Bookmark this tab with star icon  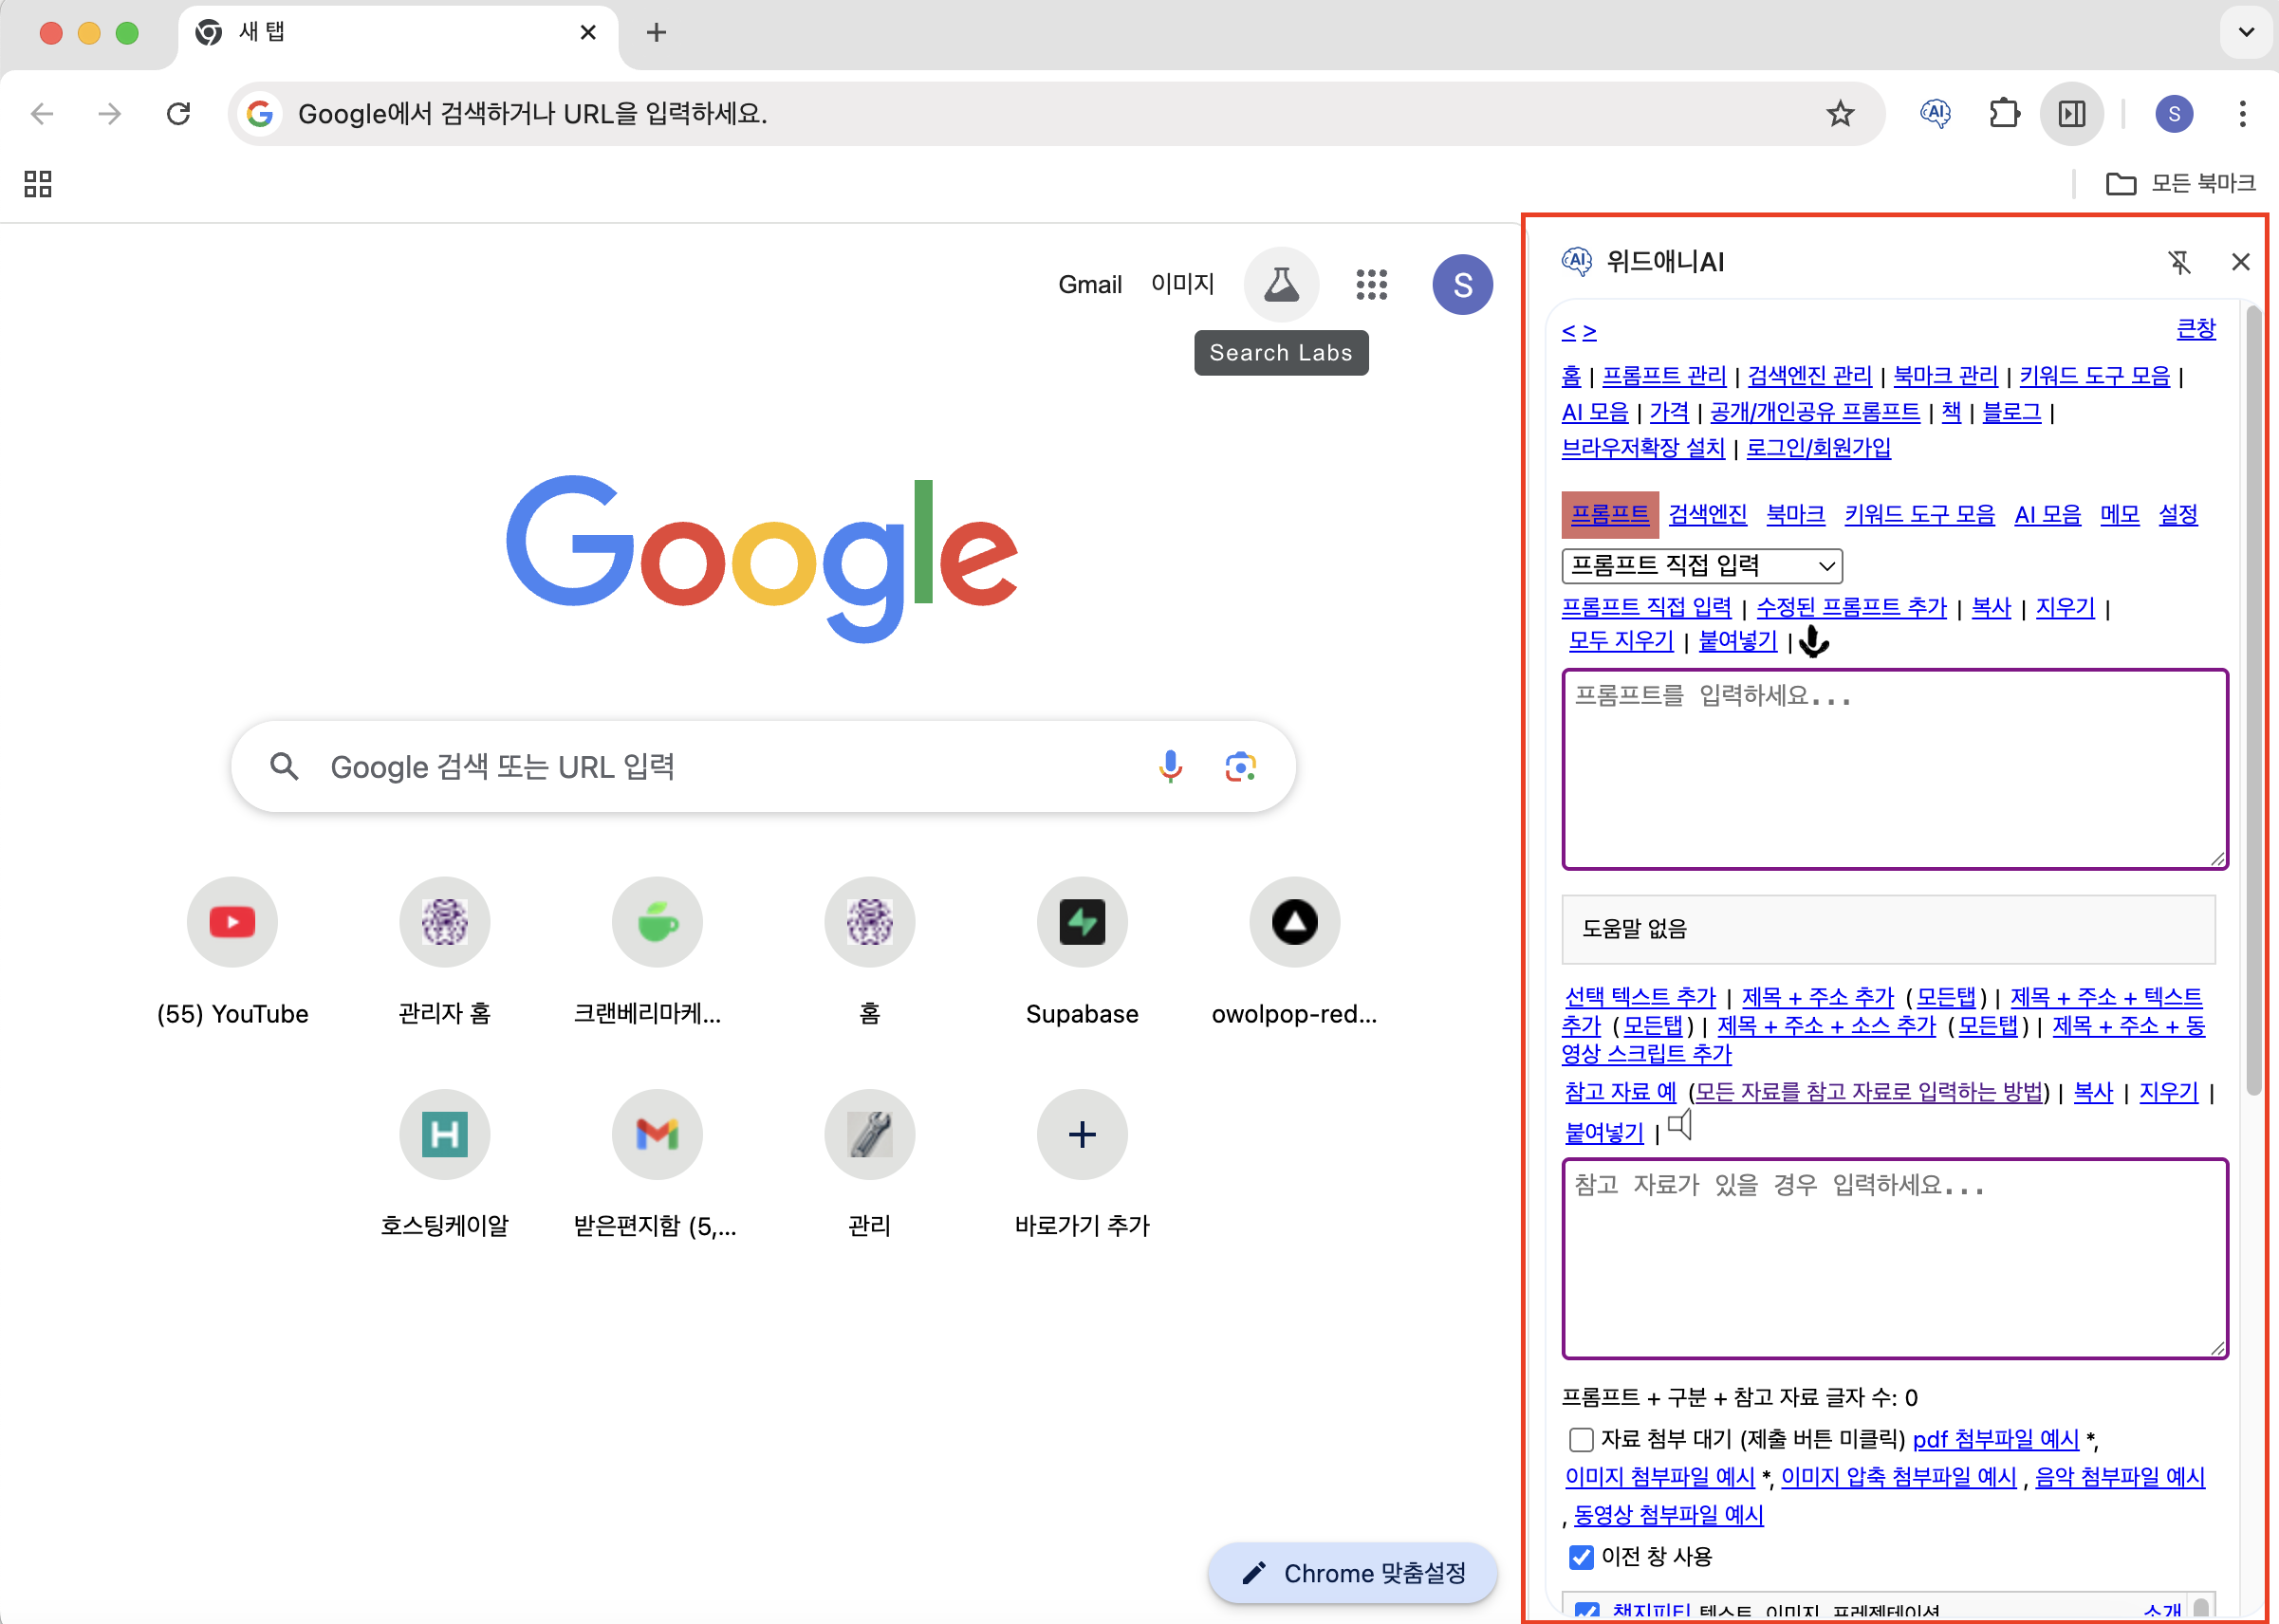click(x=1839, y=114)
